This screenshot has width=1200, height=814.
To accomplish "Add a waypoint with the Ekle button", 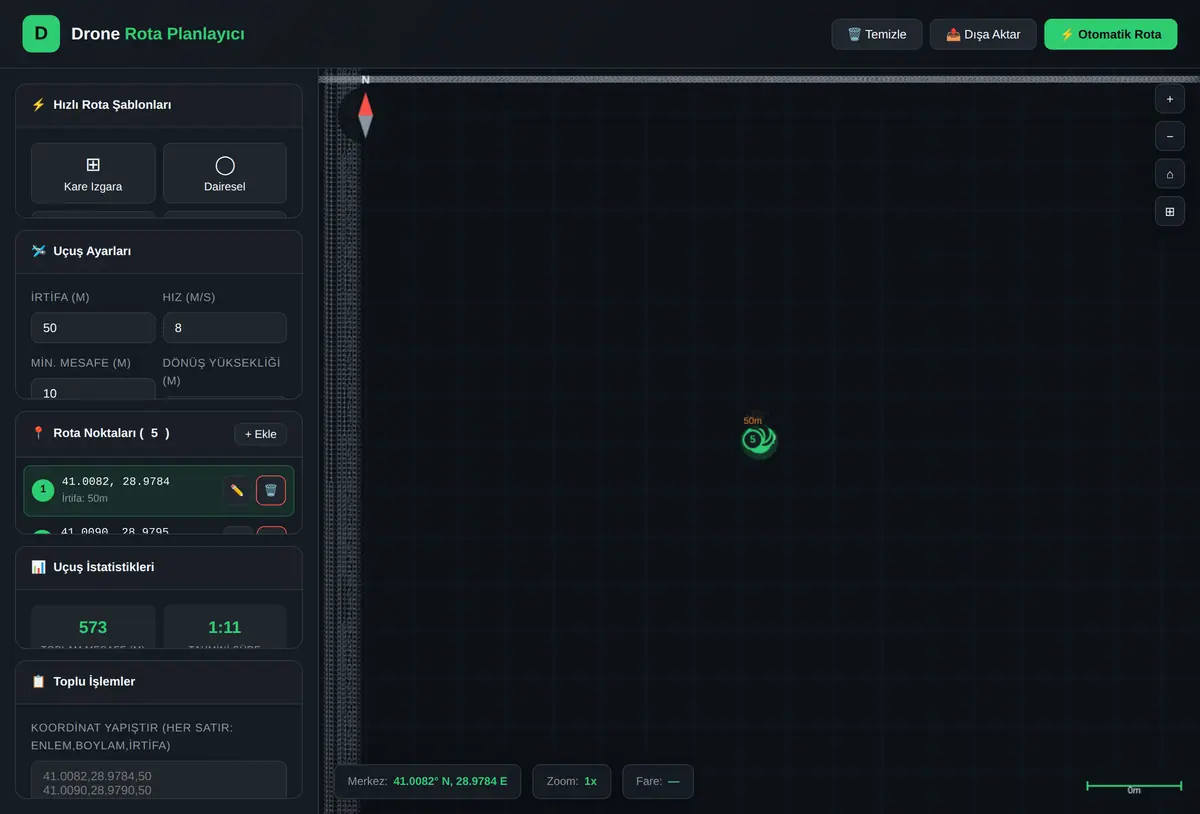I will tap(261, 434).
